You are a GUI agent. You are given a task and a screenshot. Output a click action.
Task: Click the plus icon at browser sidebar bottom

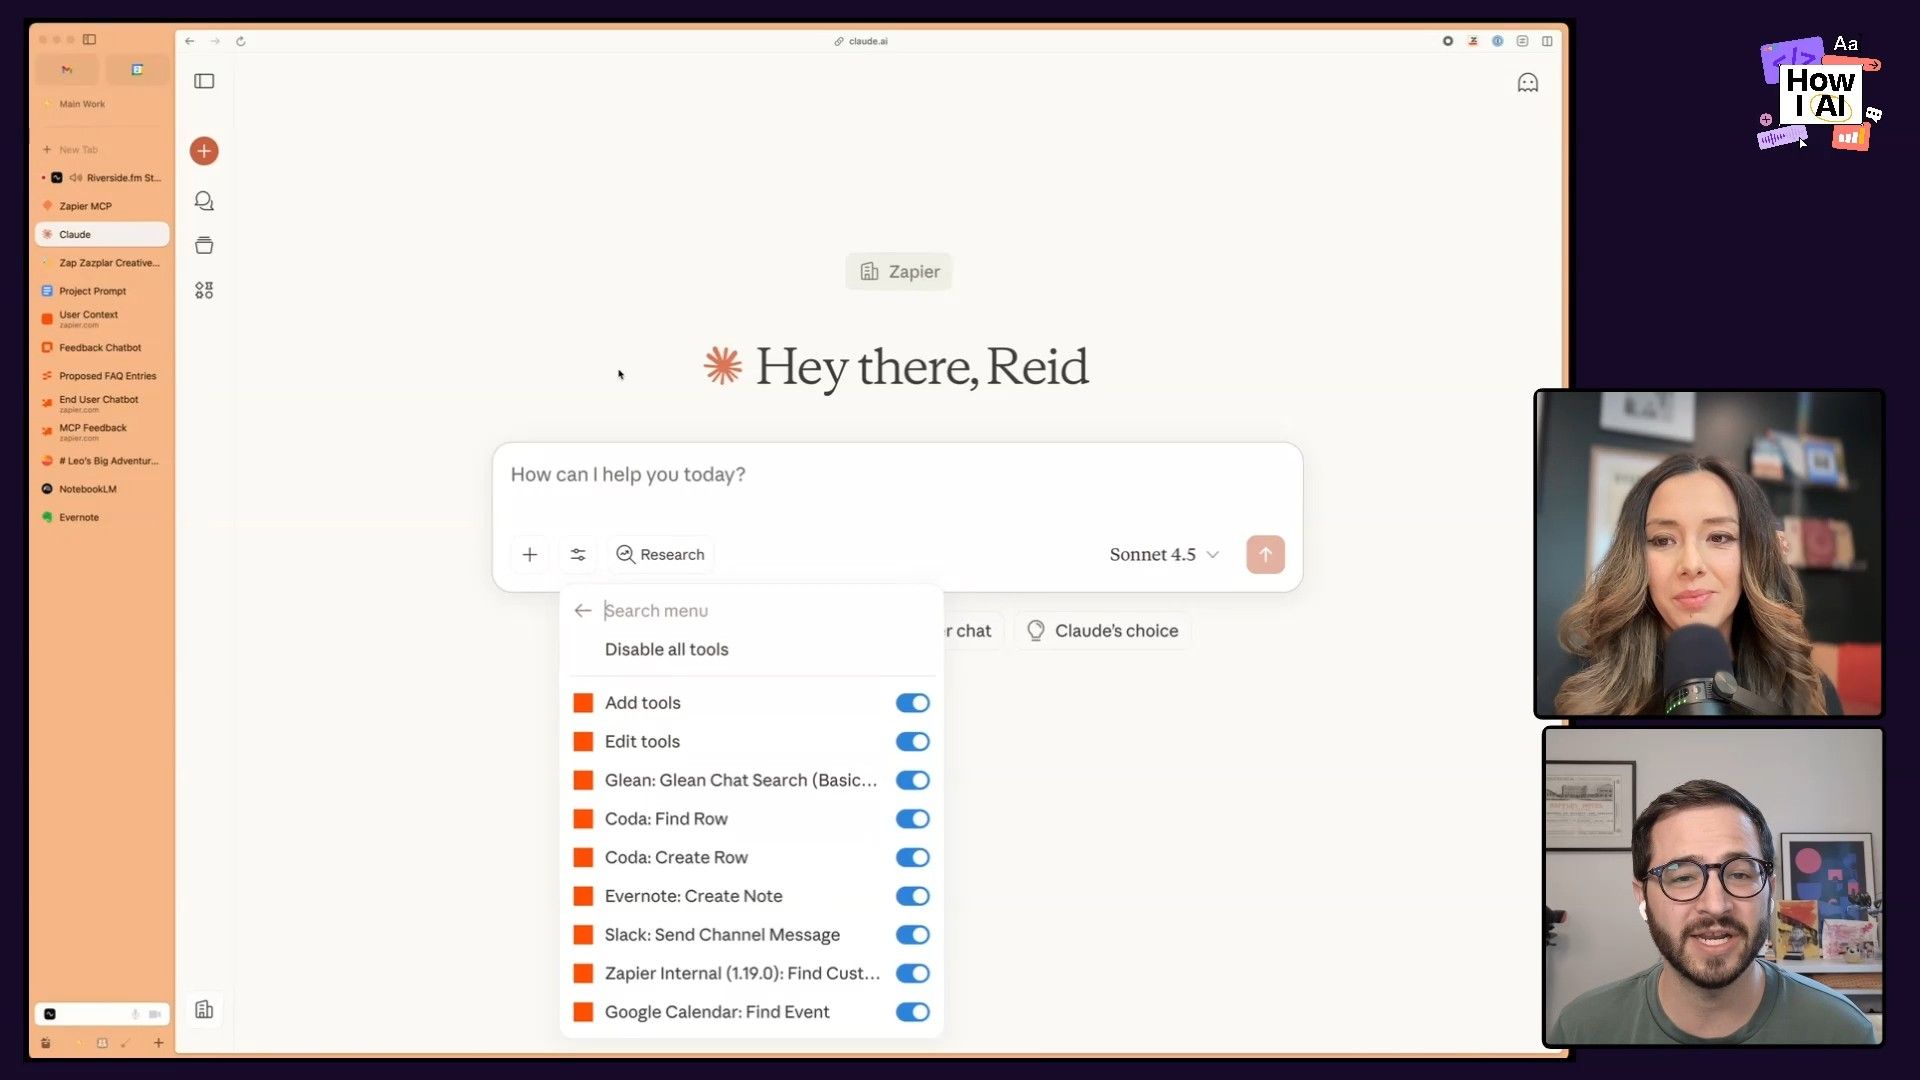(x=158, y=1043)
